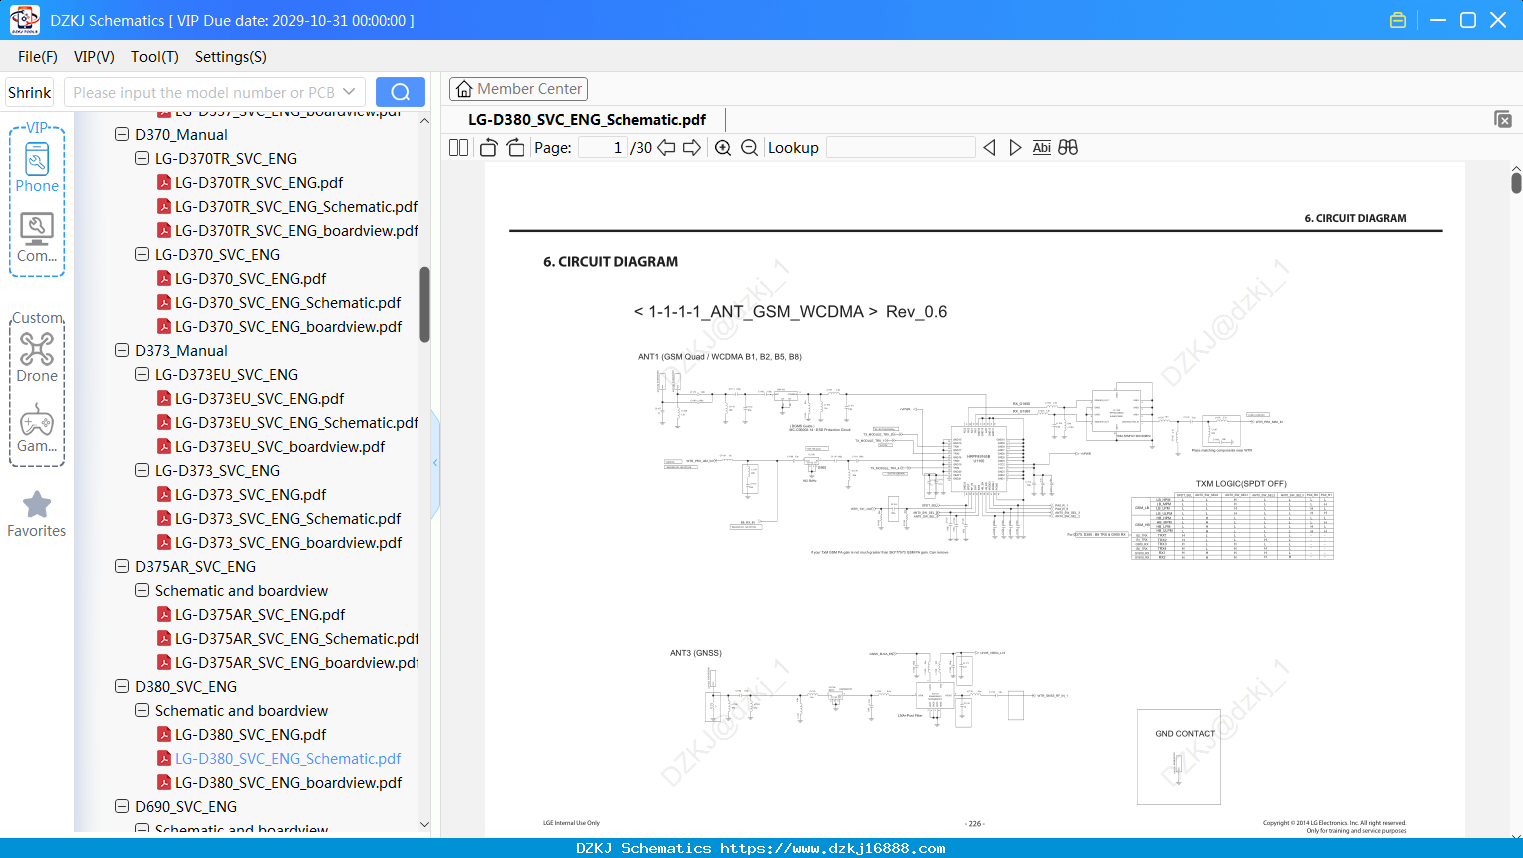Screen dimensions: 1523x858
Task: Open the Game console category
Action: tap(37, 428)
